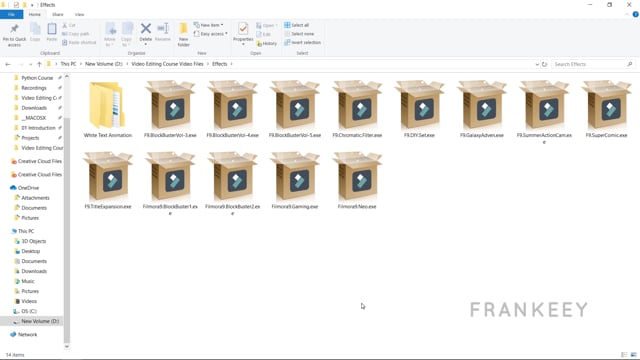Click Select all in ribbon
Screen dimensions: 640x360
[x=297, y=25]
